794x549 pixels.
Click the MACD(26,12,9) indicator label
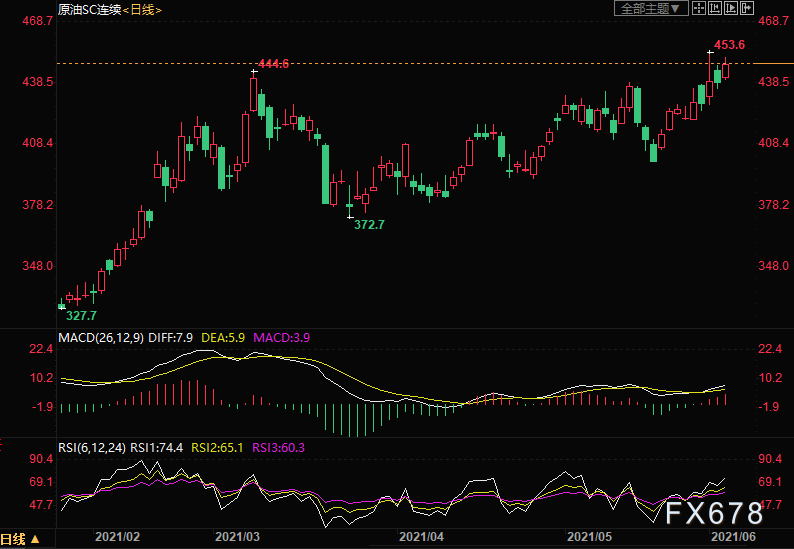pyautogui.click(x=100, y=338)
